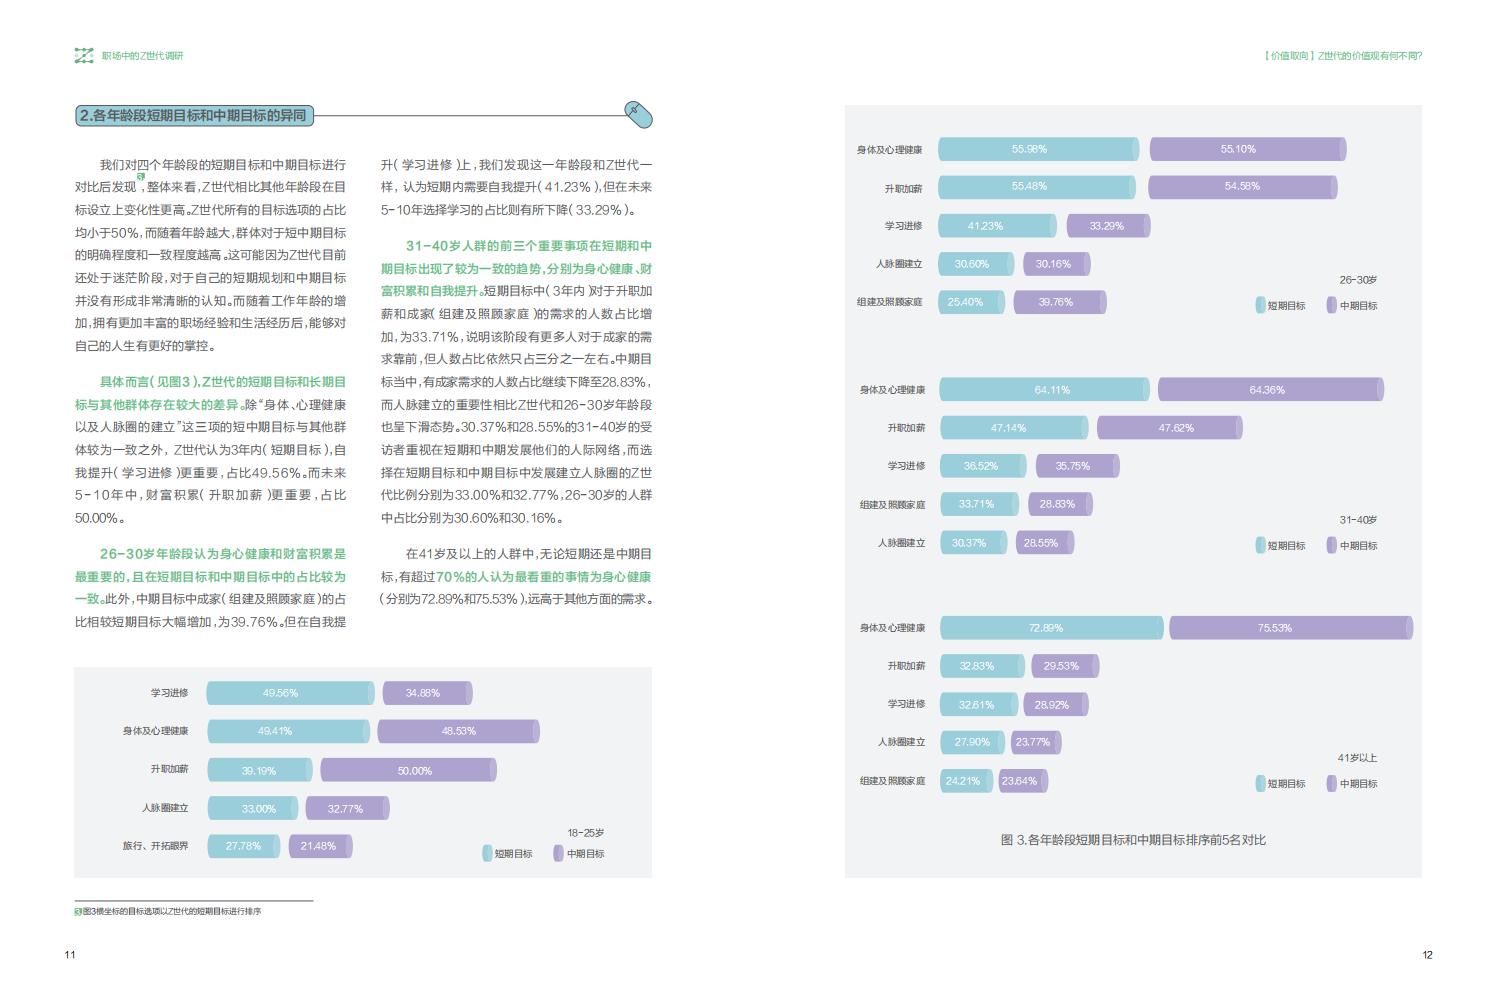This screenshot has height=1005, width=1496.
Task: Click the 短期目标 legend swatch in 18-25岁 chart
Action: pos(487,853)
